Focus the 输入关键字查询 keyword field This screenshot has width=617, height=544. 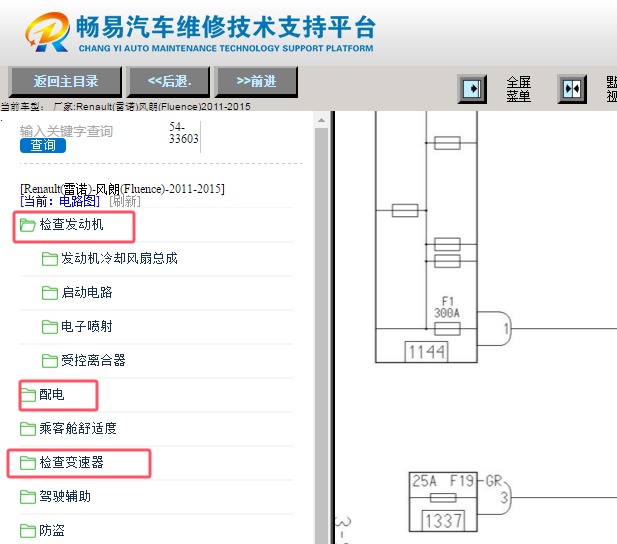pos(66,131)
